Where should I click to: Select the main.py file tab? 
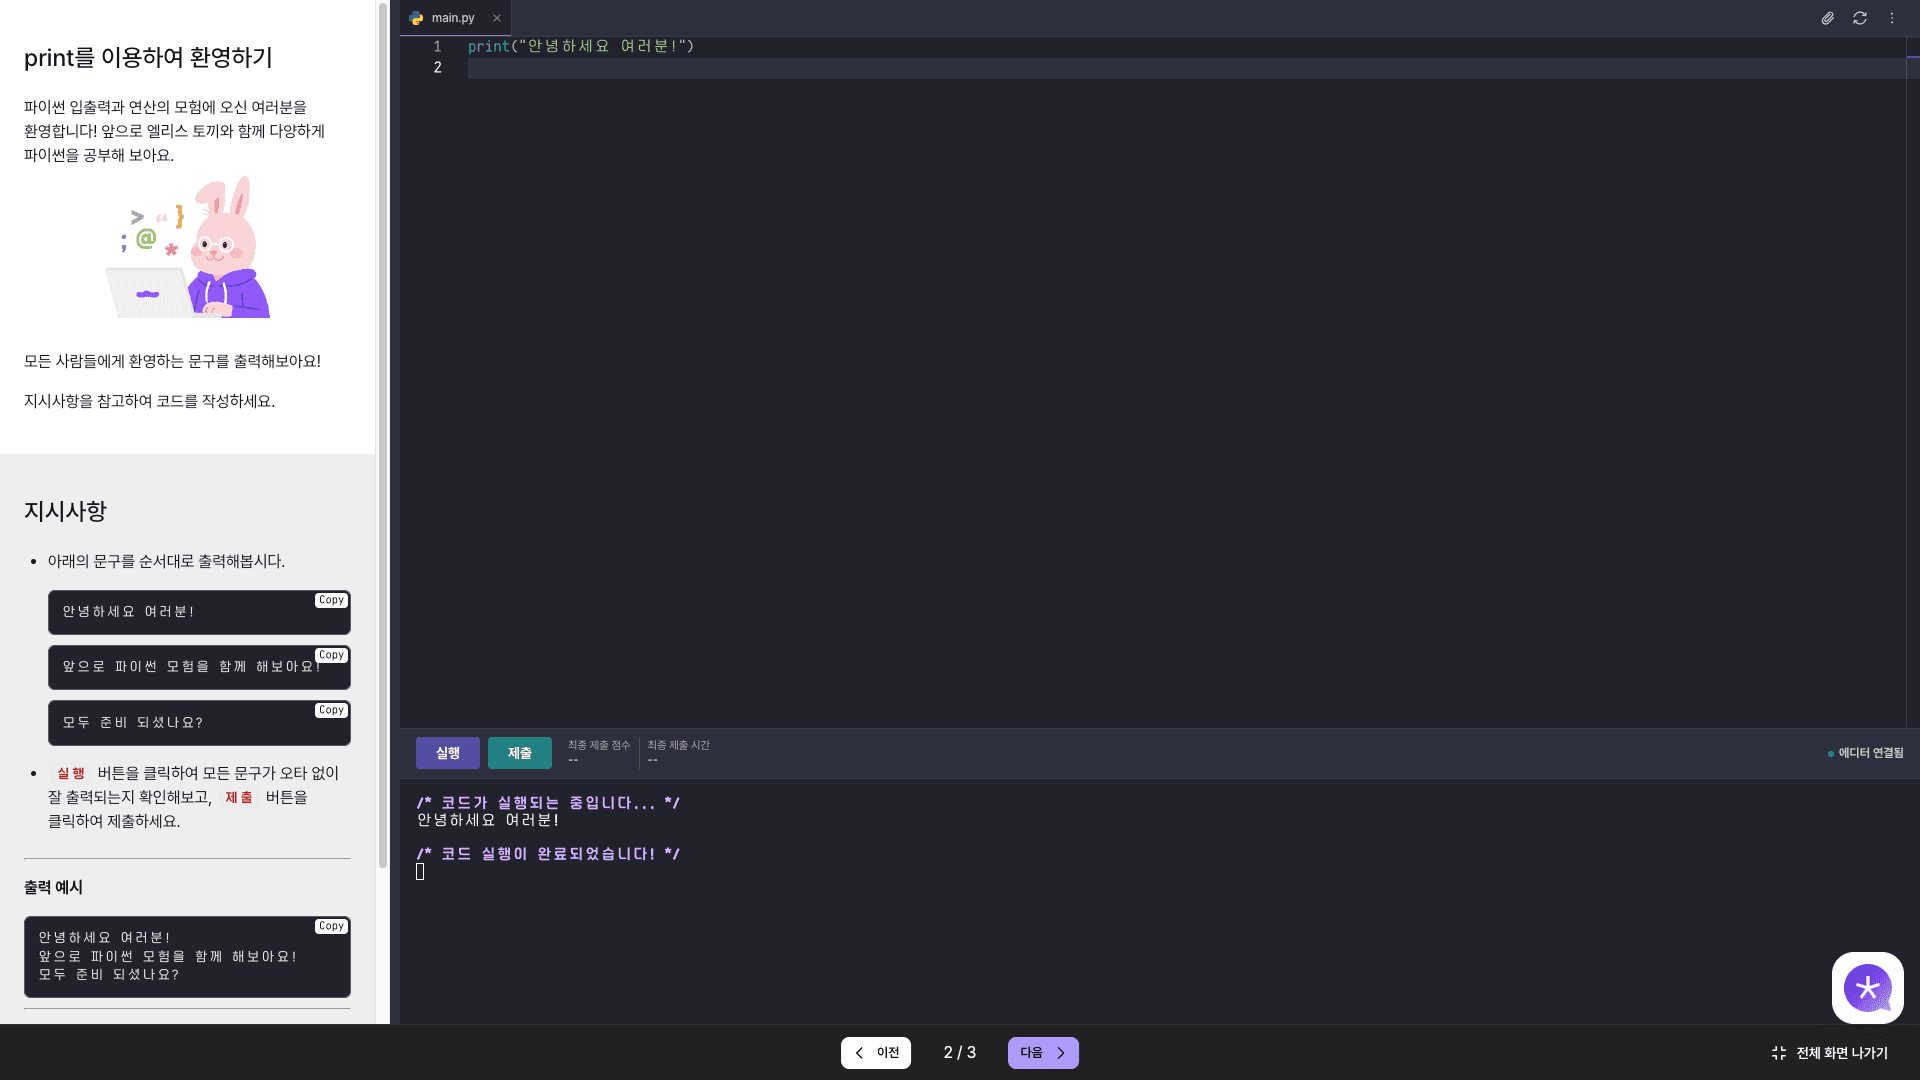point(453,18)
